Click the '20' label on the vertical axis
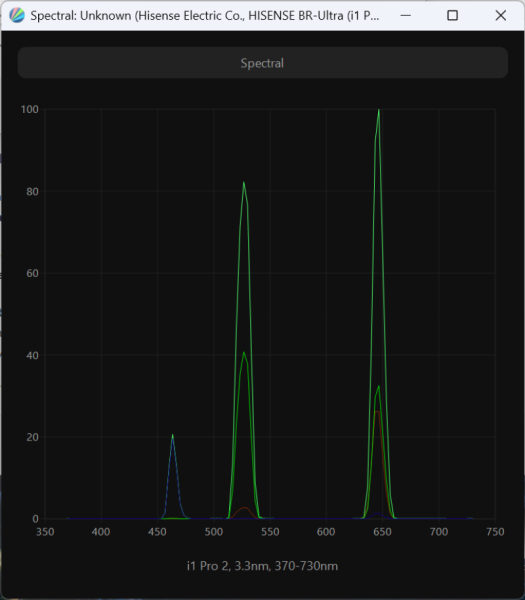This screenshot has height=600, width=525. pos(33,437)
